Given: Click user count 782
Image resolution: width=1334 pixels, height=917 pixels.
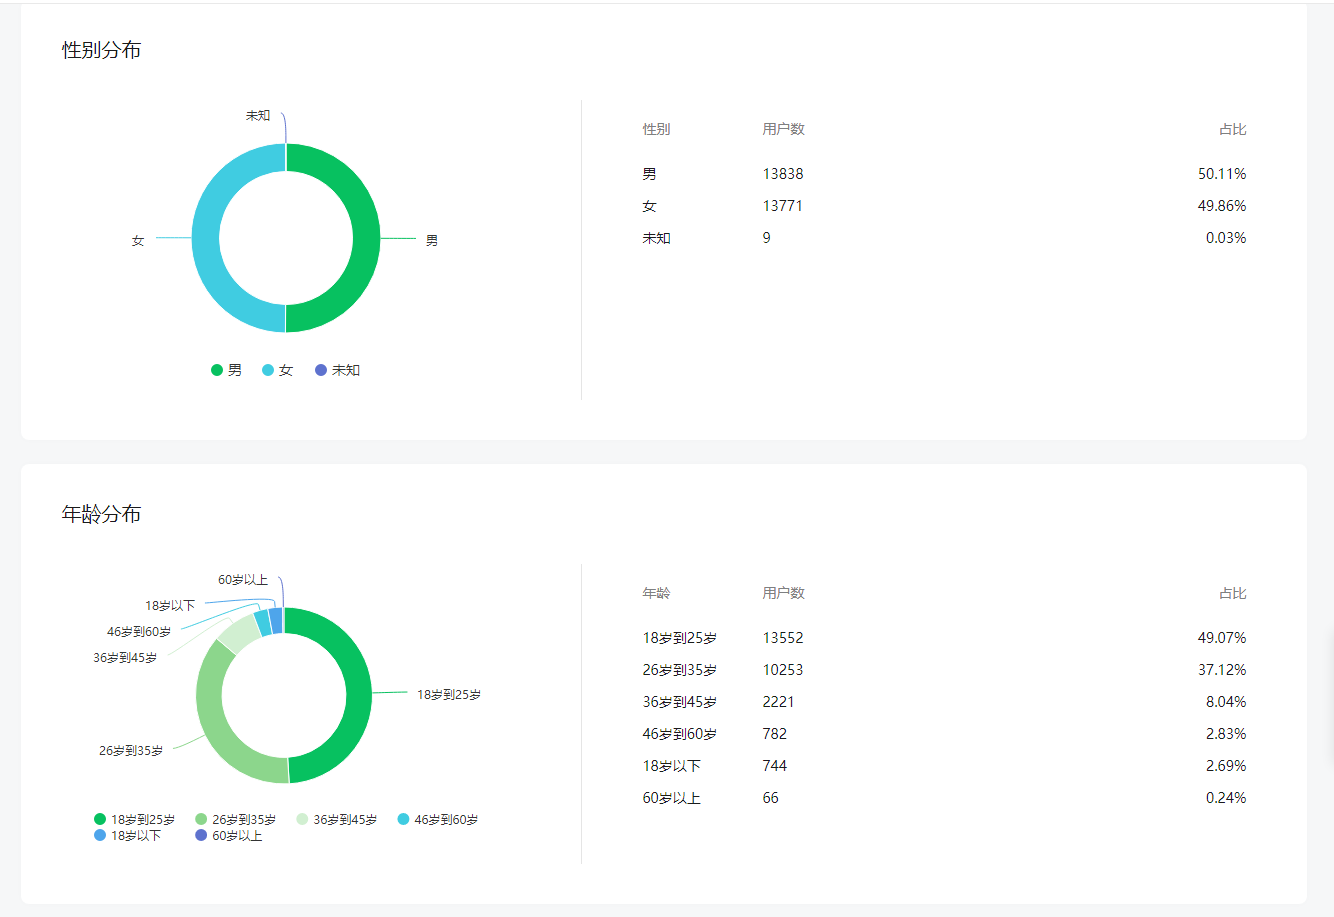Looking at the screenshot, I should (x=774, y=734).
